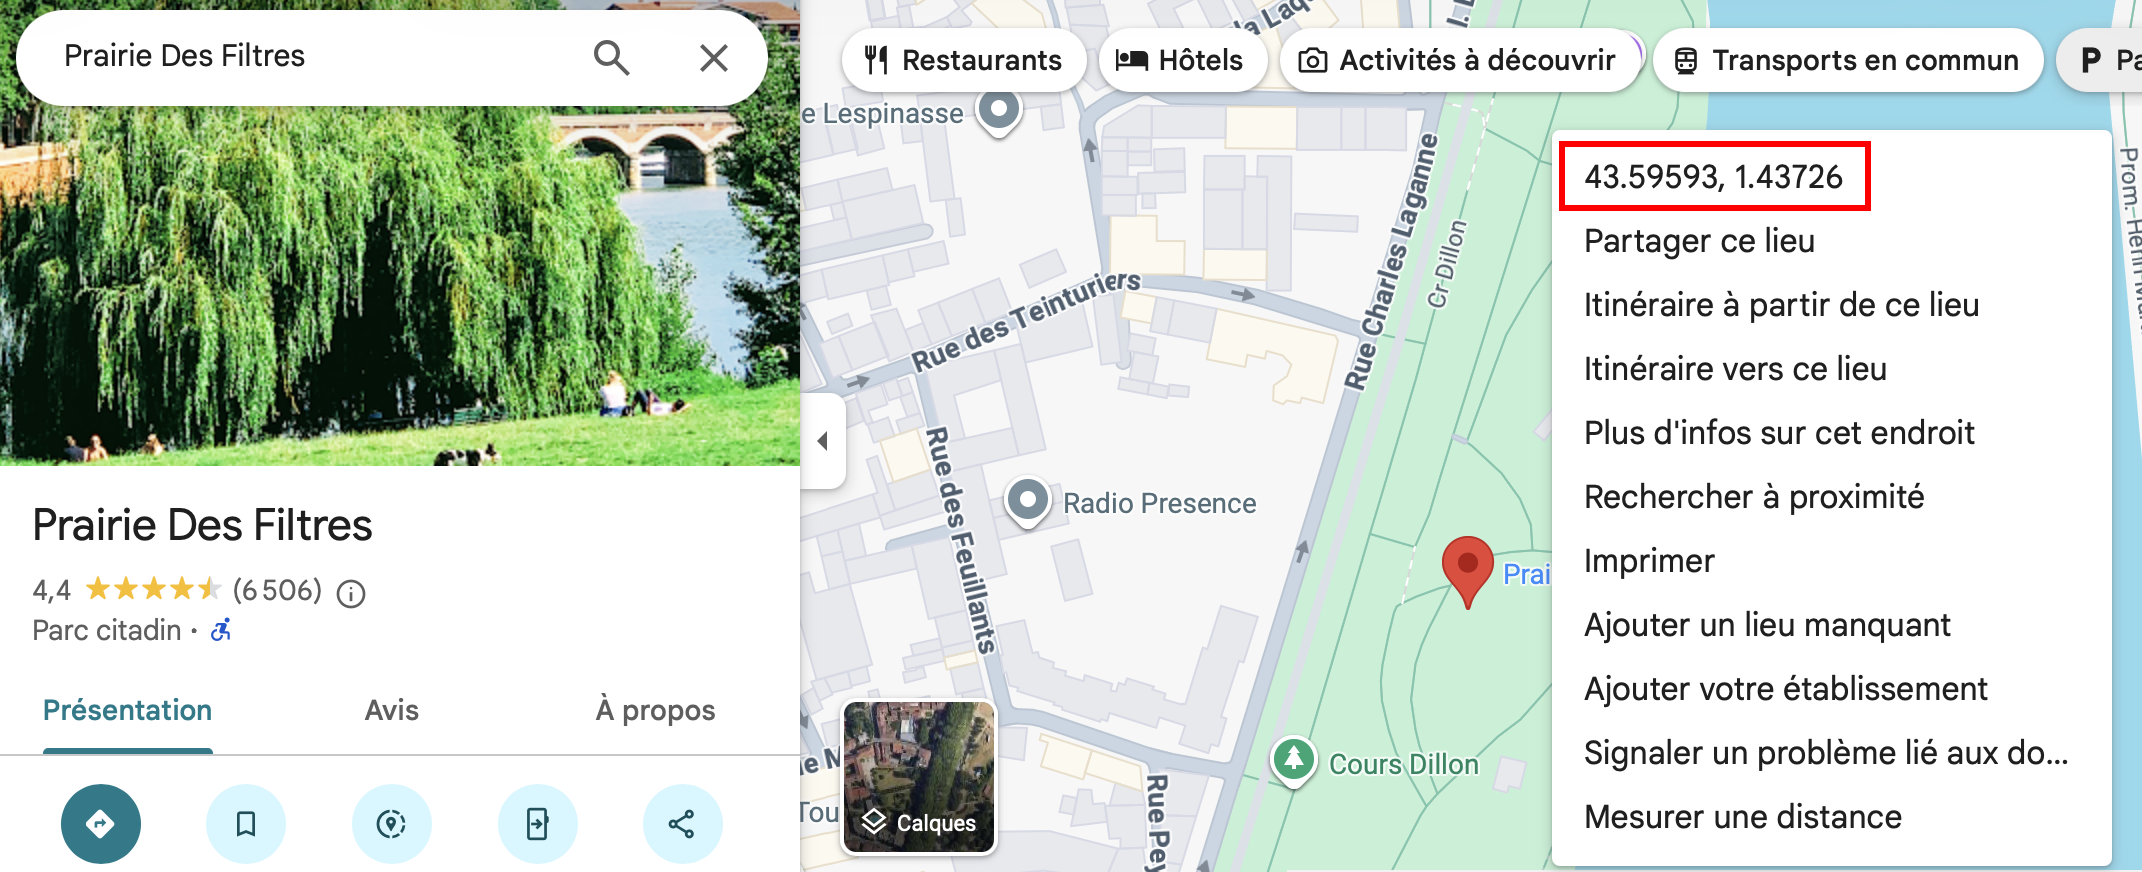Click the teal directions button

tap(101, 824)
